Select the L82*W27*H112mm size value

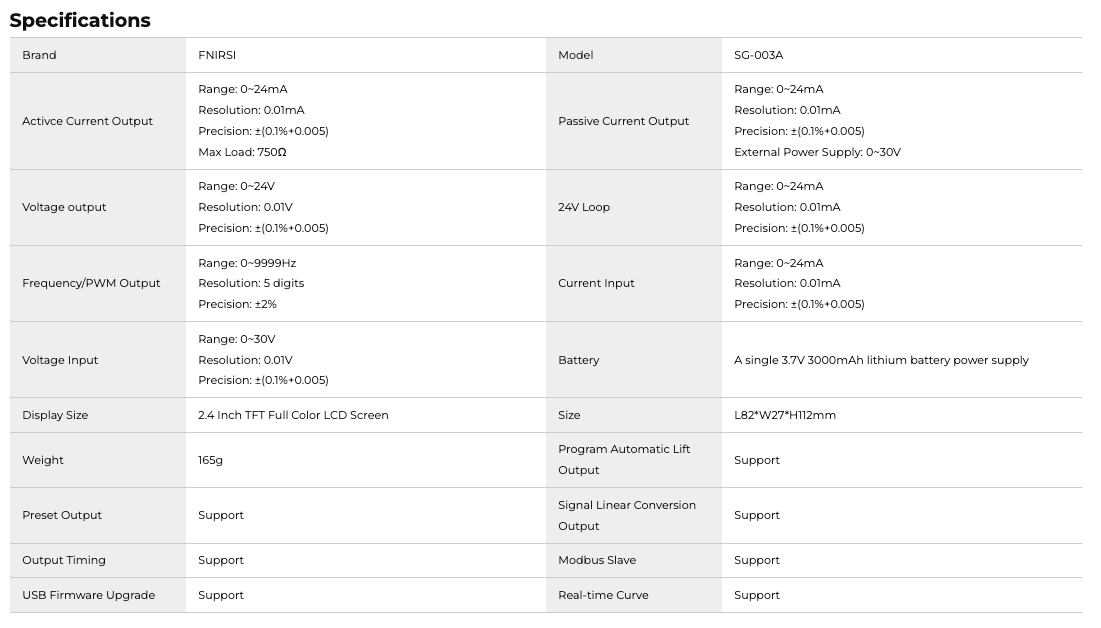pyautogui.click(x=784, y=415)
